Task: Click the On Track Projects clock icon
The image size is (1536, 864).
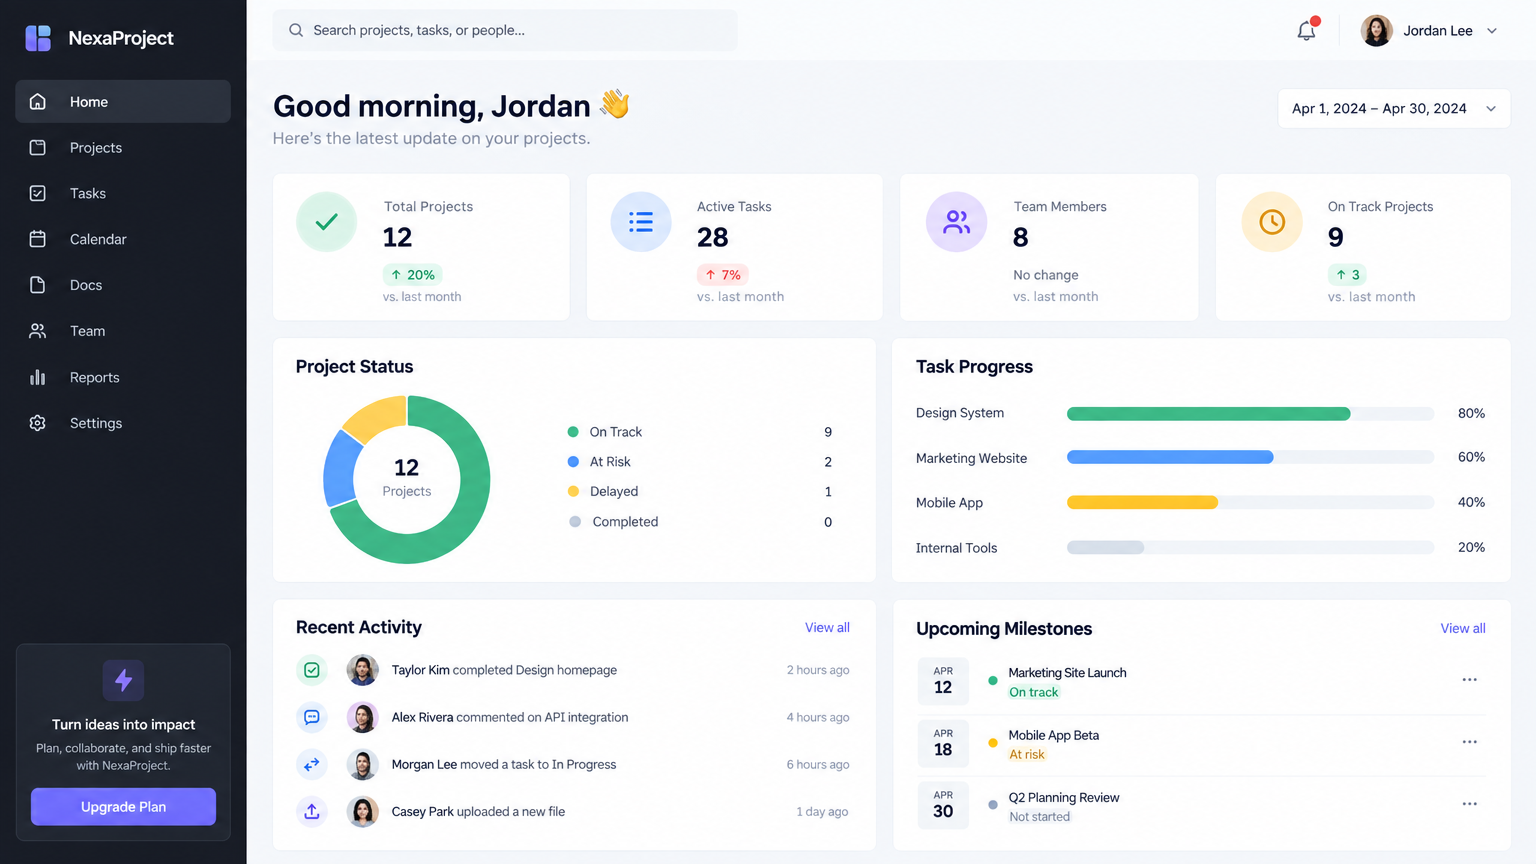Action: point(1272,222)
